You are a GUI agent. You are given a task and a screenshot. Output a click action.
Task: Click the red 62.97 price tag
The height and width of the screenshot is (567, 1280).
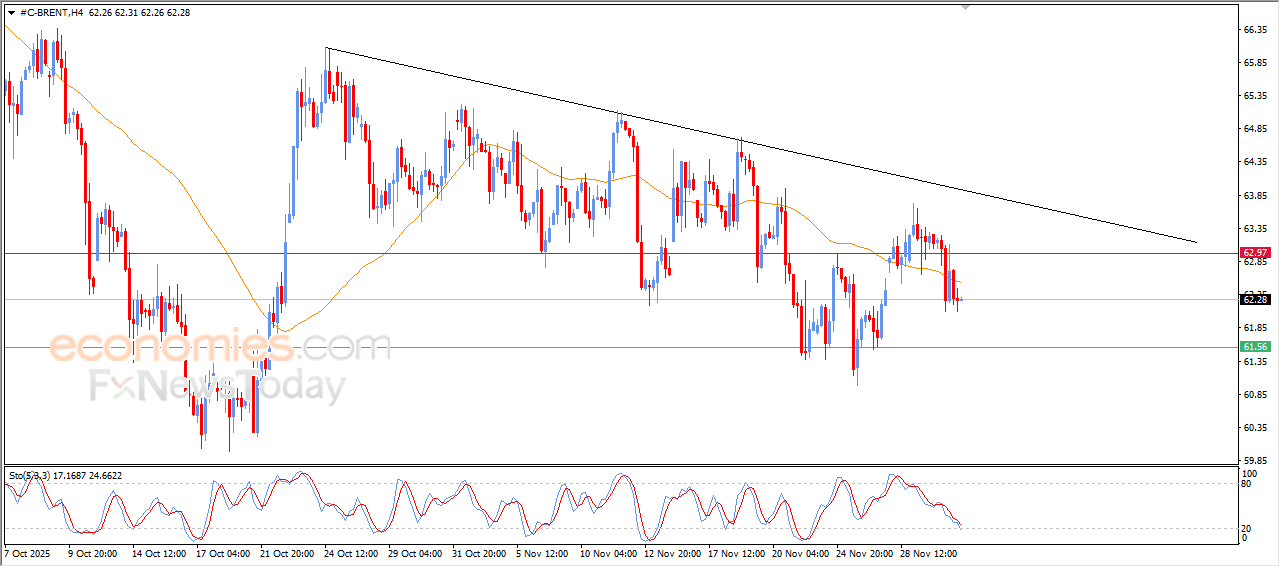pyautogui.click(x=1254, y=253)
